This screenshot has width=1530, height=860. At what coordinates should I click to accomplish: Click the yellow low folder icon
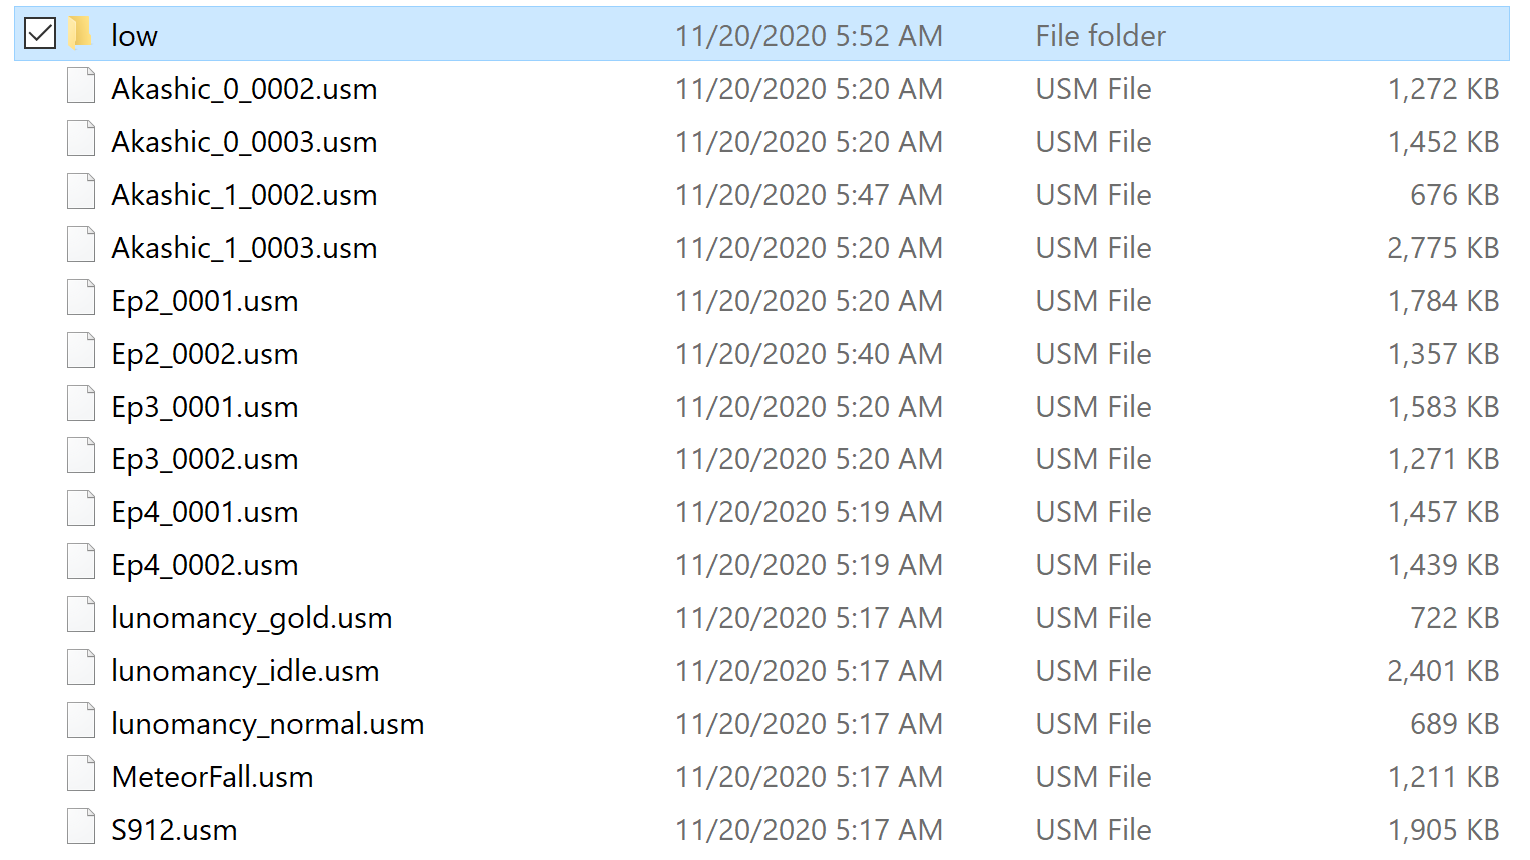pos(81,34)
